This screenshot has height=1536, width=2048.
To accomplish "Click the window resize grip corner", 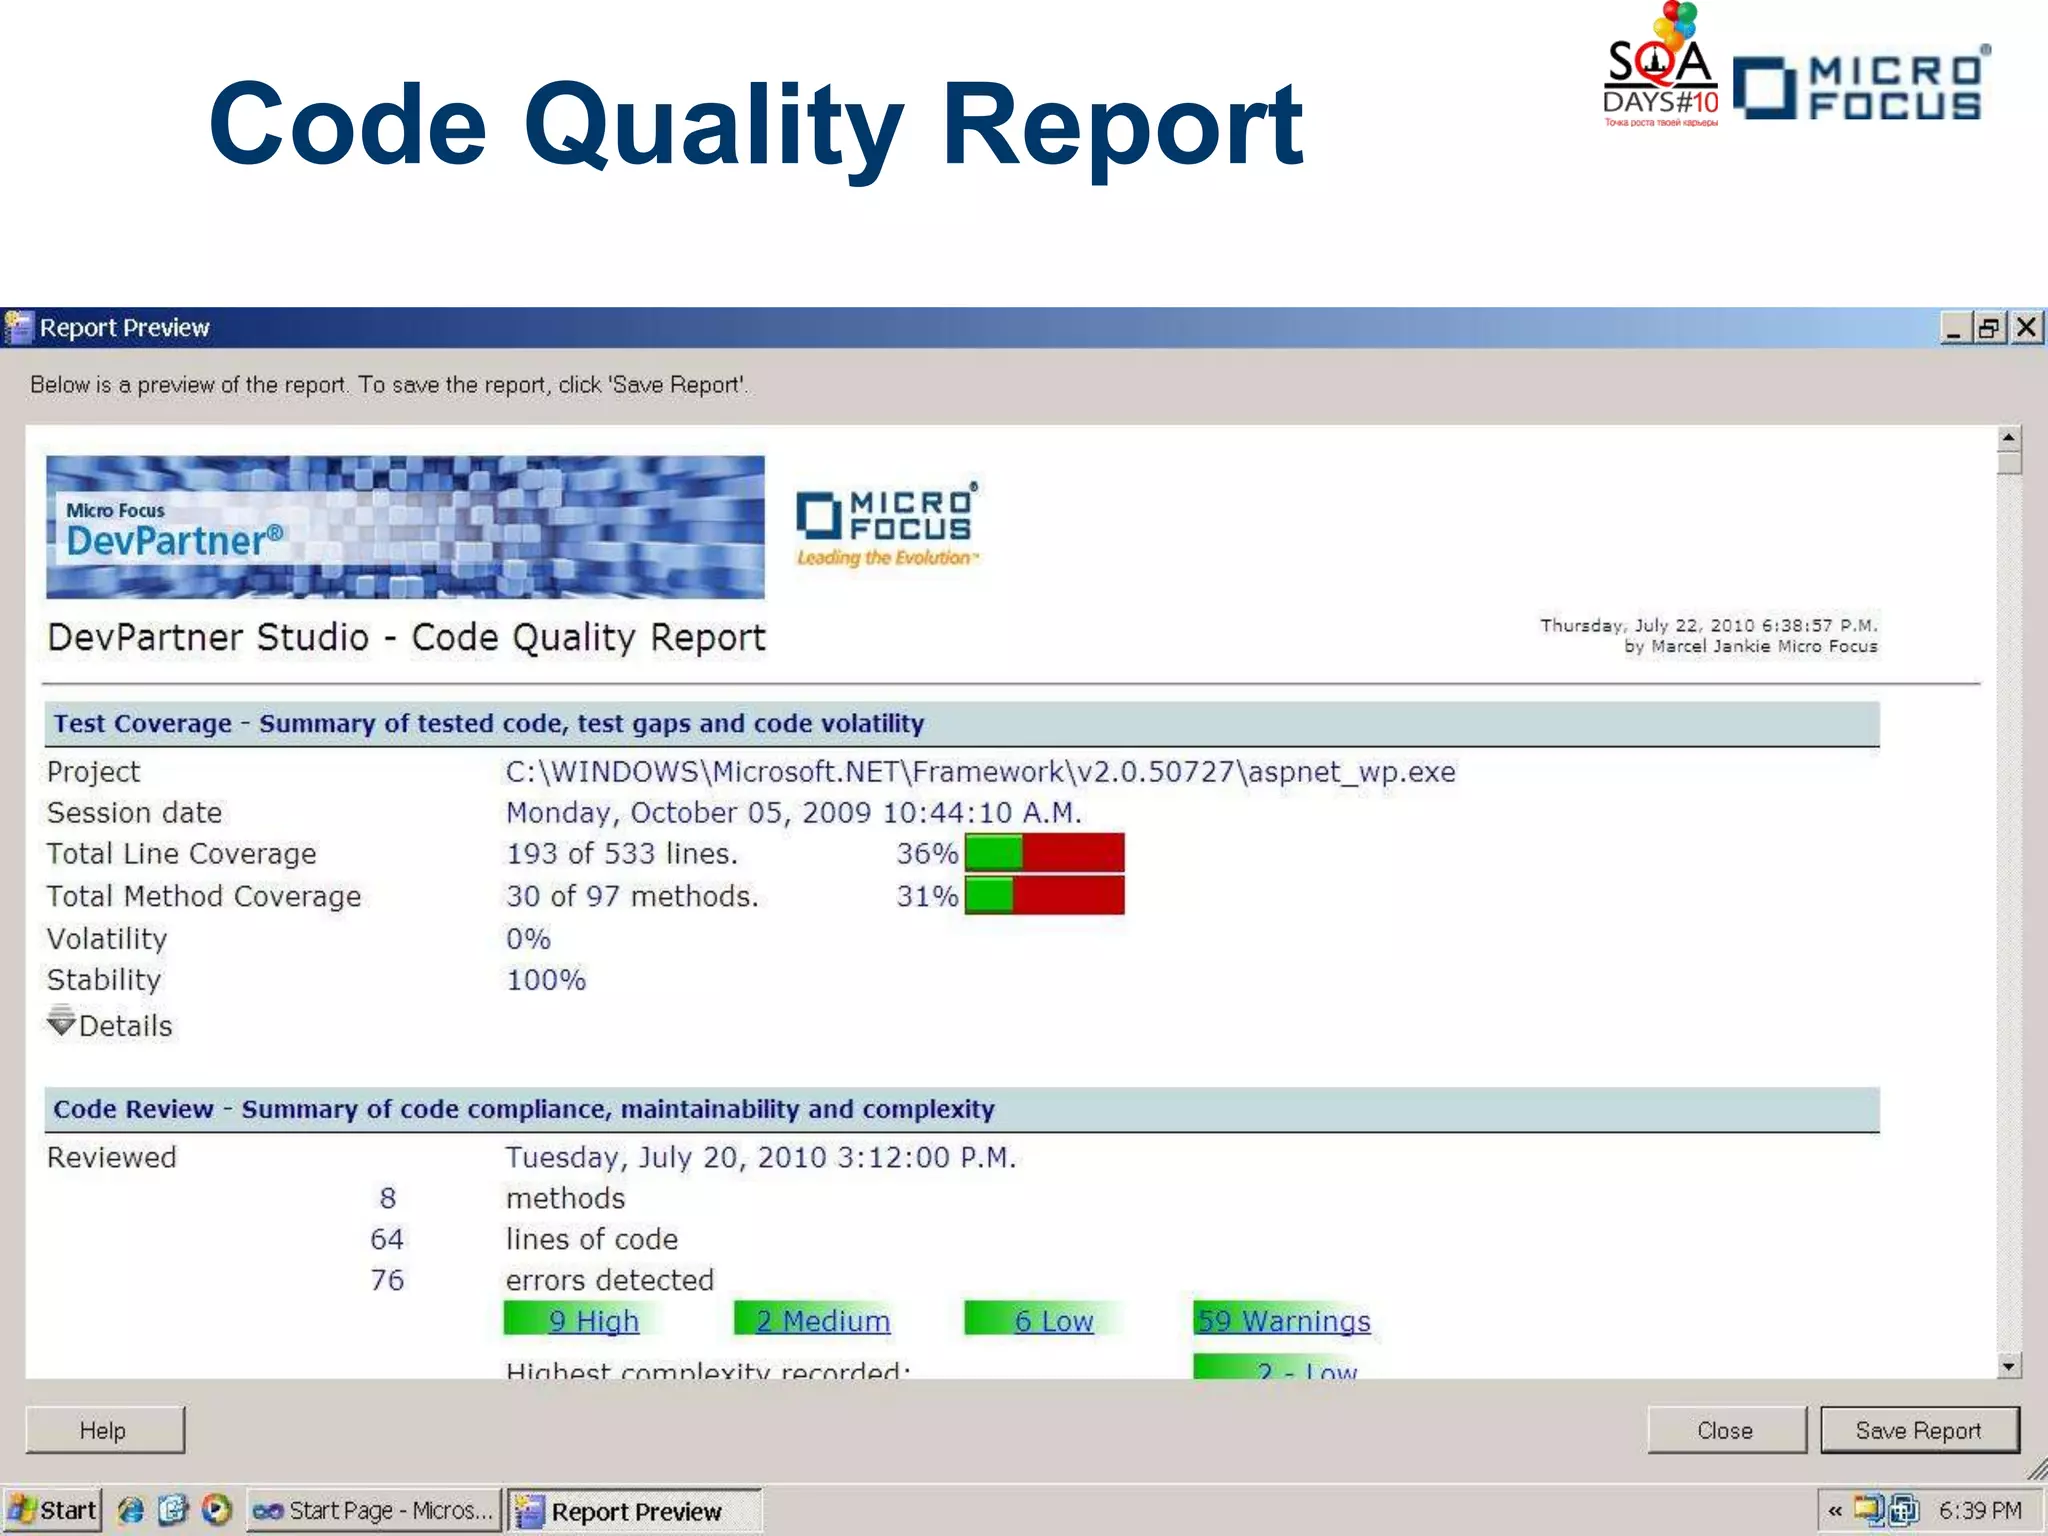I will click(2036, 1468).
